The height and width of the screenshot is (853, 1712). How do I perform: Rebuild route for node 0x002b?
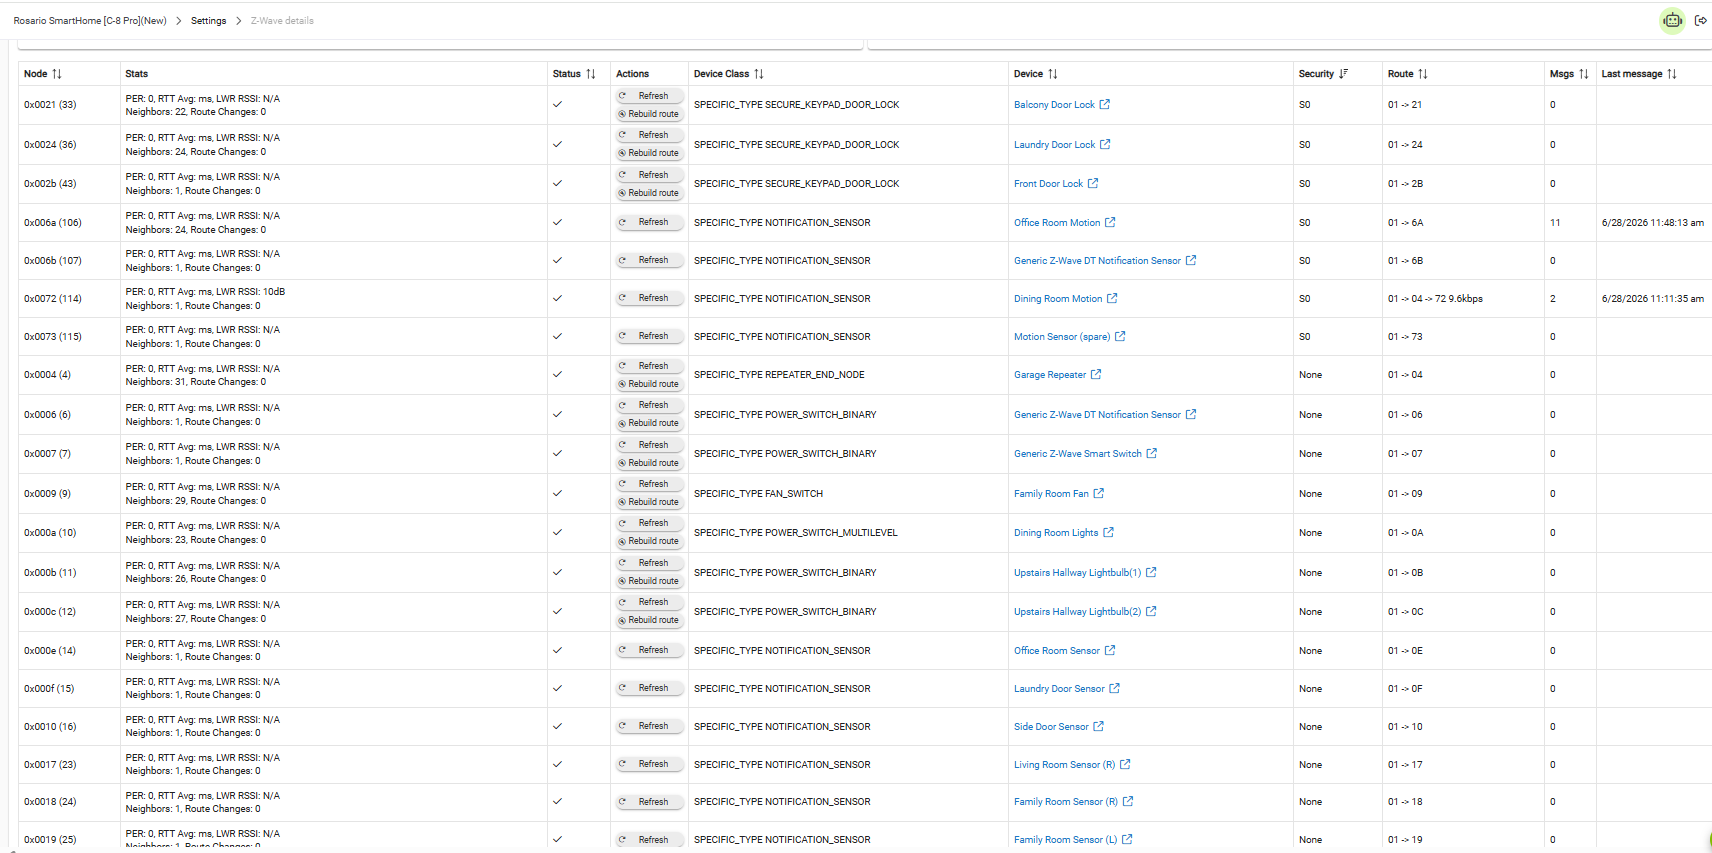(x=650, y=193)
